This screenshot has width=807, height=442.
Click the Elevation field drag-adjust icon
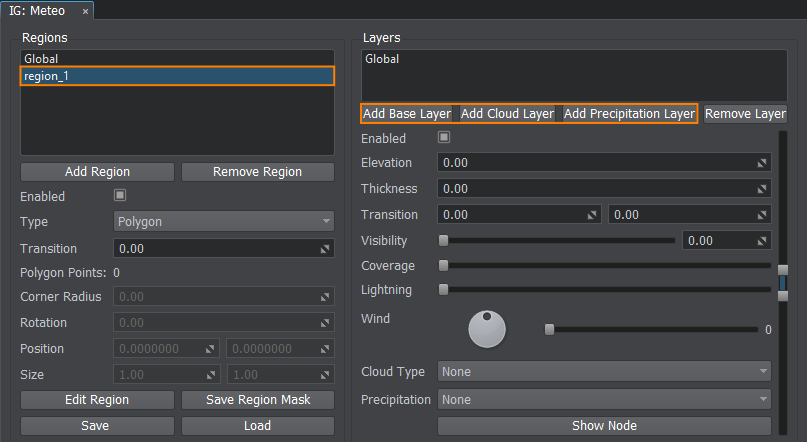(x=762, y=162)
